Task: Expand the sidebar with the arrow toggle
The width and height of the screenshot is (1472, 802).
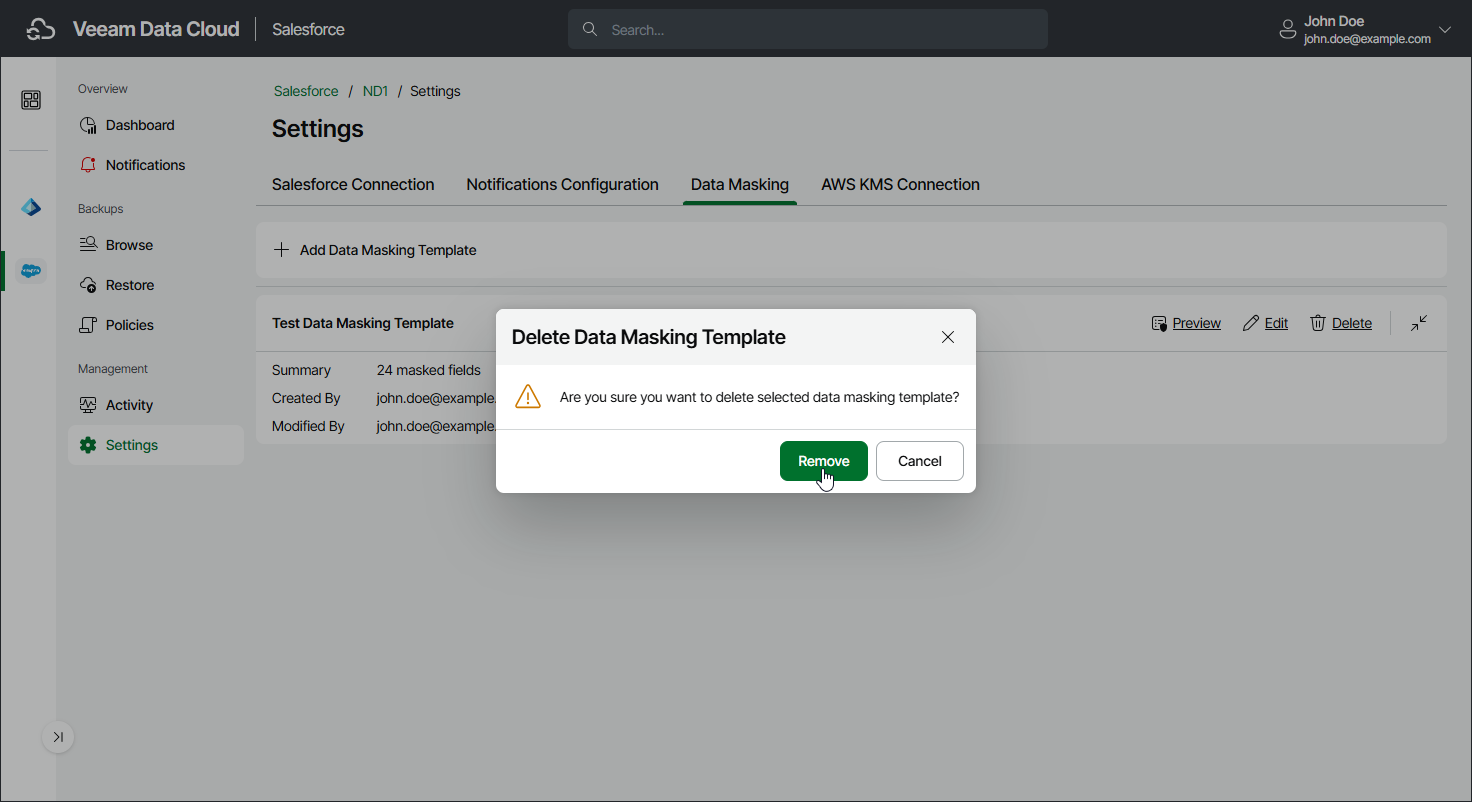Action: [58, 737]
